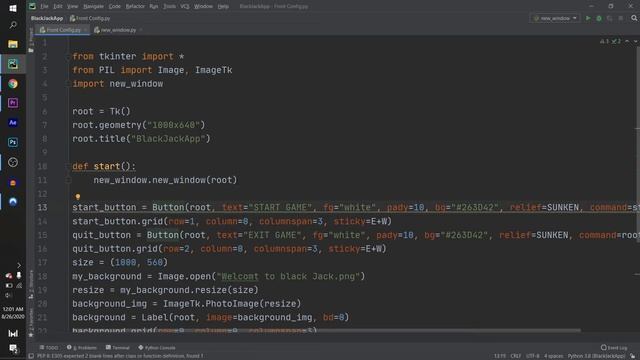Image resolution: width=640 pixels, height=360 pixels.
Task: Open the Window menu
Action: (x=203, y=6)
